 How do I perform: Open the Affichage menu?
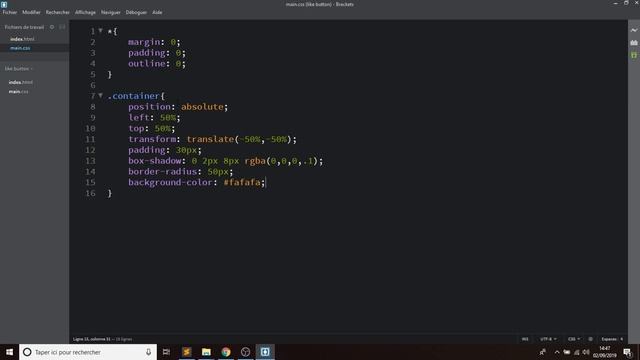point(85,12)
